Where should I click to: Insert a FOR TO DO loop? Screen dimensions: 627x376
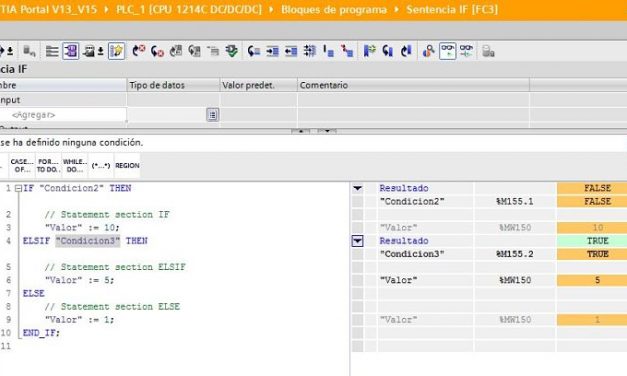(x=48, y=165)
